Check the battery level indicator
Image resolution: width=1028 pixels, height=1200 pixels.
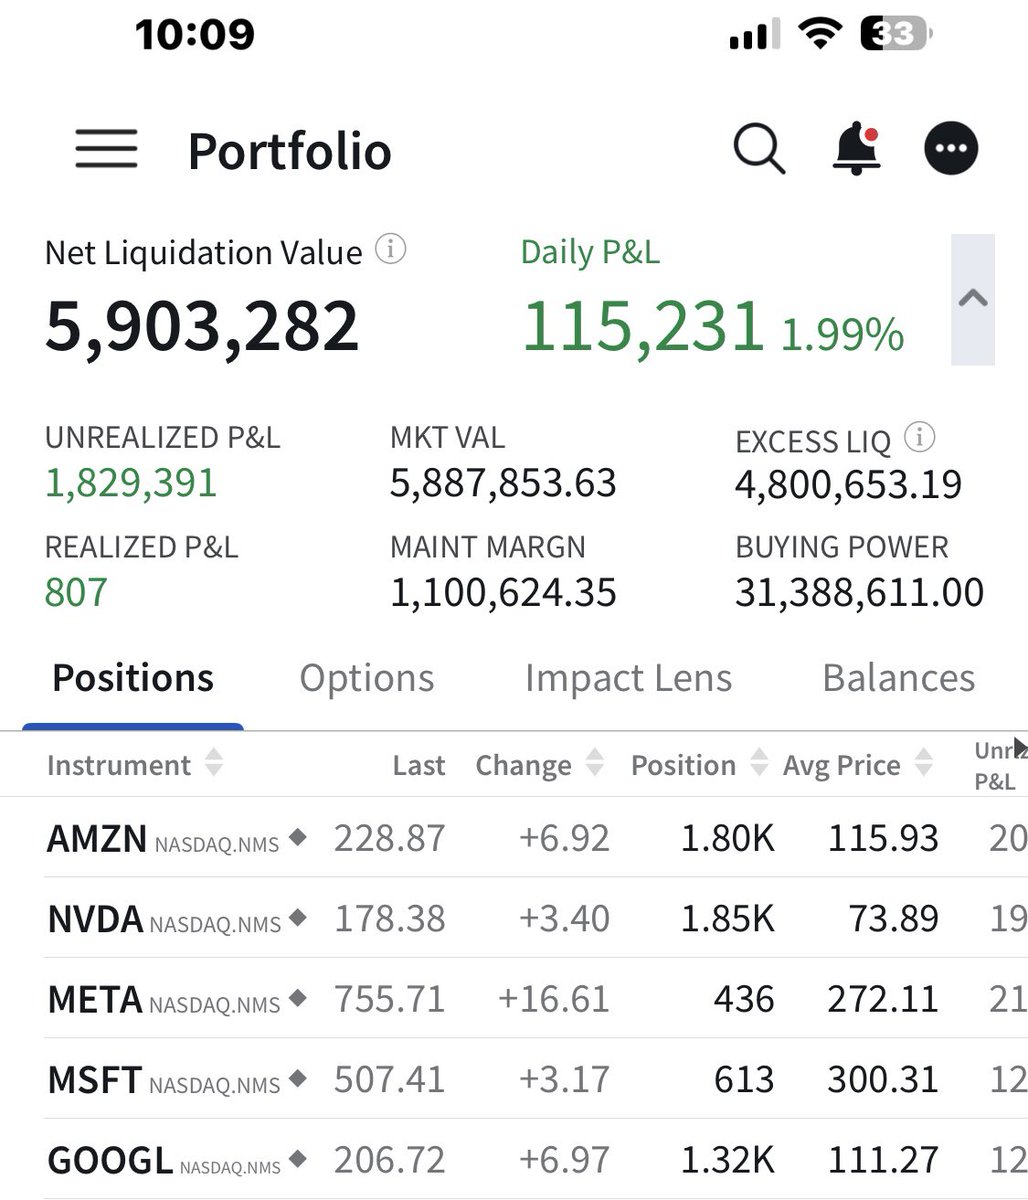(895, 33)
